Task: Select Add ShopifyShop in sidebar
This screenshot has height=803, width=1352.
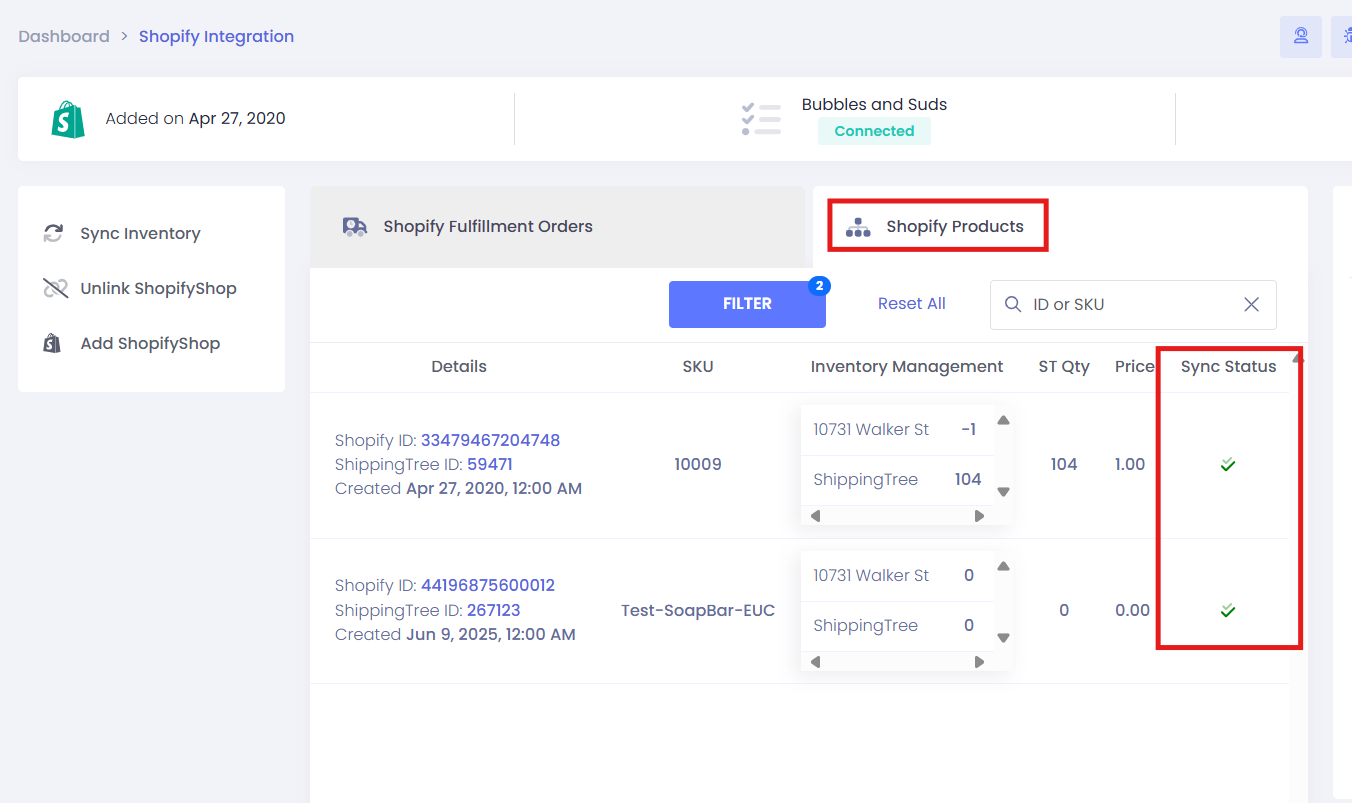Action: 151,343
